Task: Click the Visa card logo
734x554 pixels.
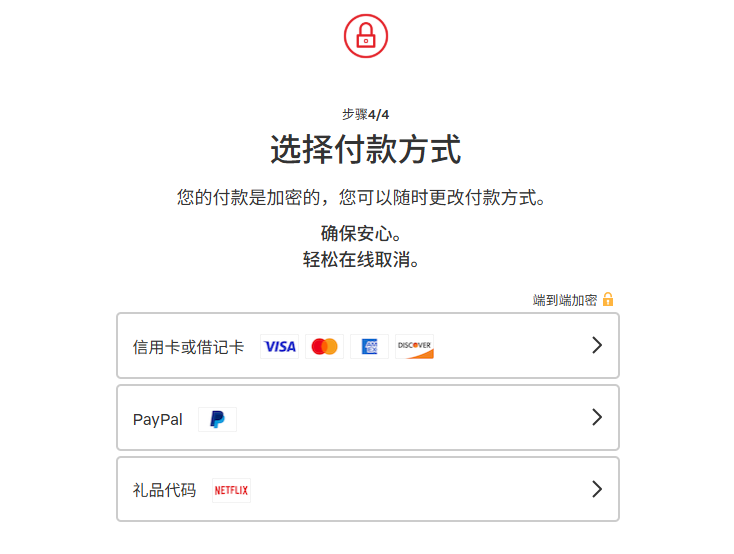Action: 279,347
